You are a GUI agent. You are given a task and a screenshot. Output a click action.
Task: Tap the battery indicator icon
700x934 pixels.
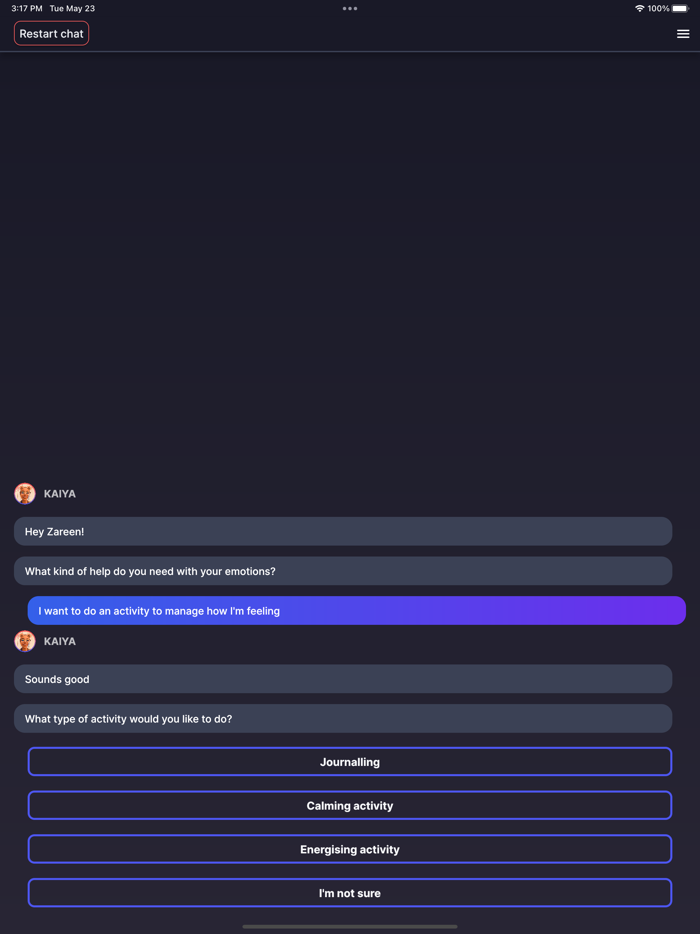tap(681, 9)
